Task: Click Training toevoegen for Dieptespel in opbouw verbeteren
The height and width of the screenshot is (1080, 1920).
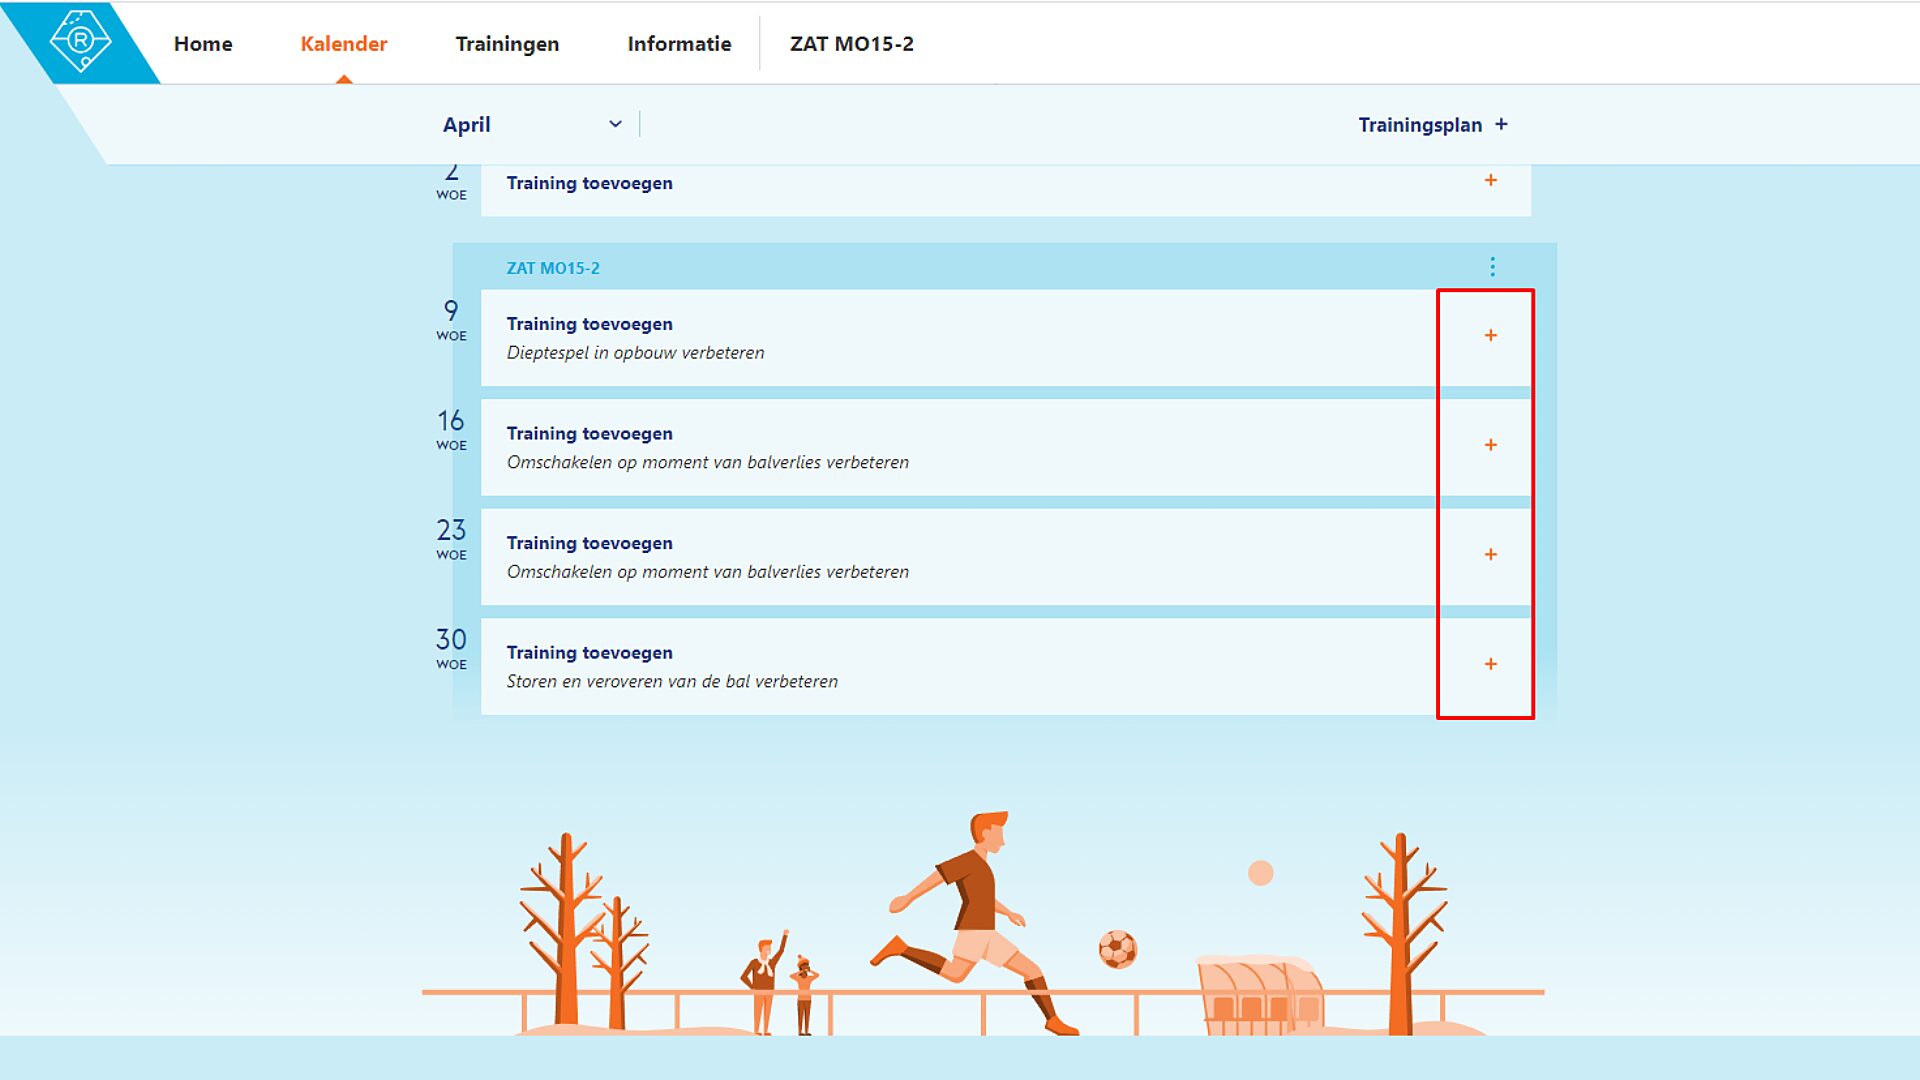Action: 589,324
